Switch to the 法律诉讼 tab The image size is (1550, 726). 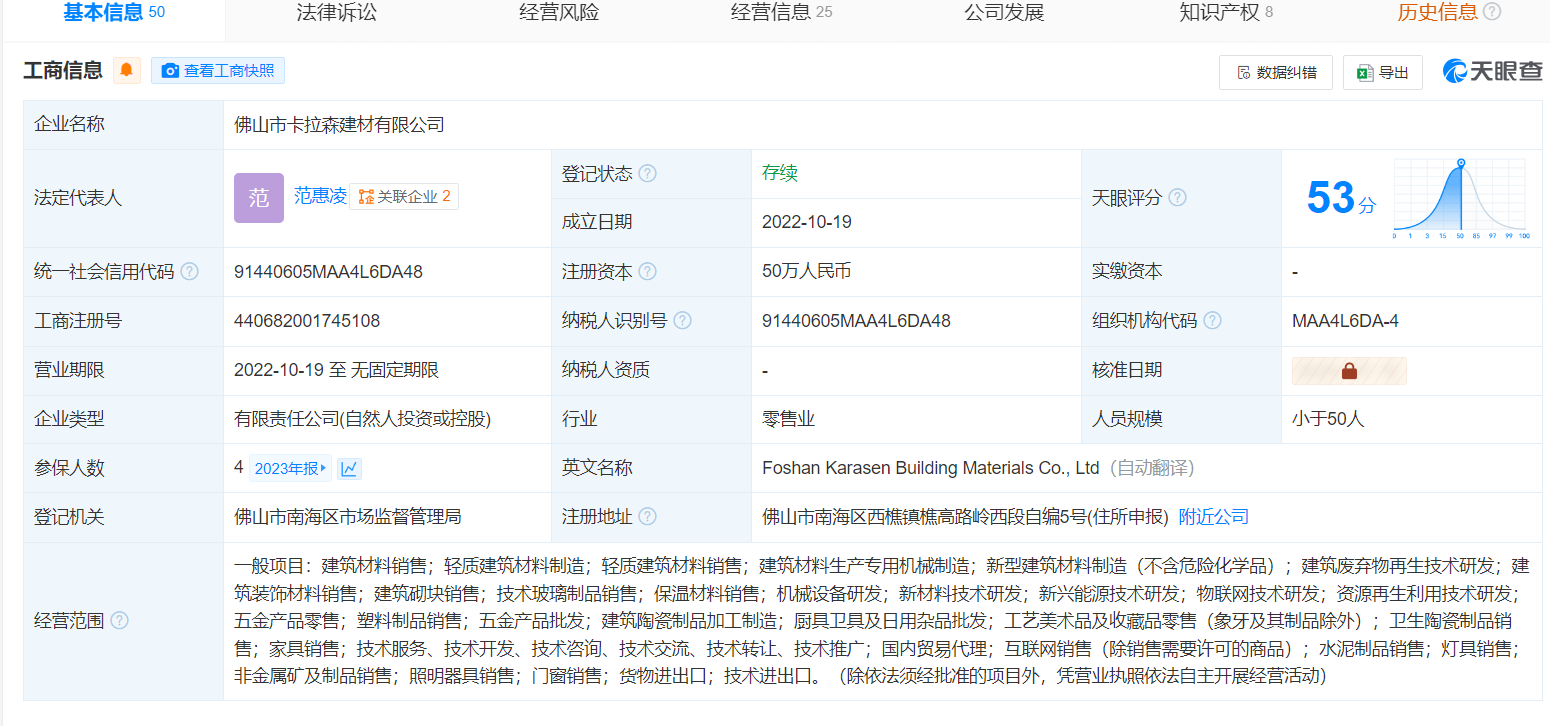(x=337, y=12)
